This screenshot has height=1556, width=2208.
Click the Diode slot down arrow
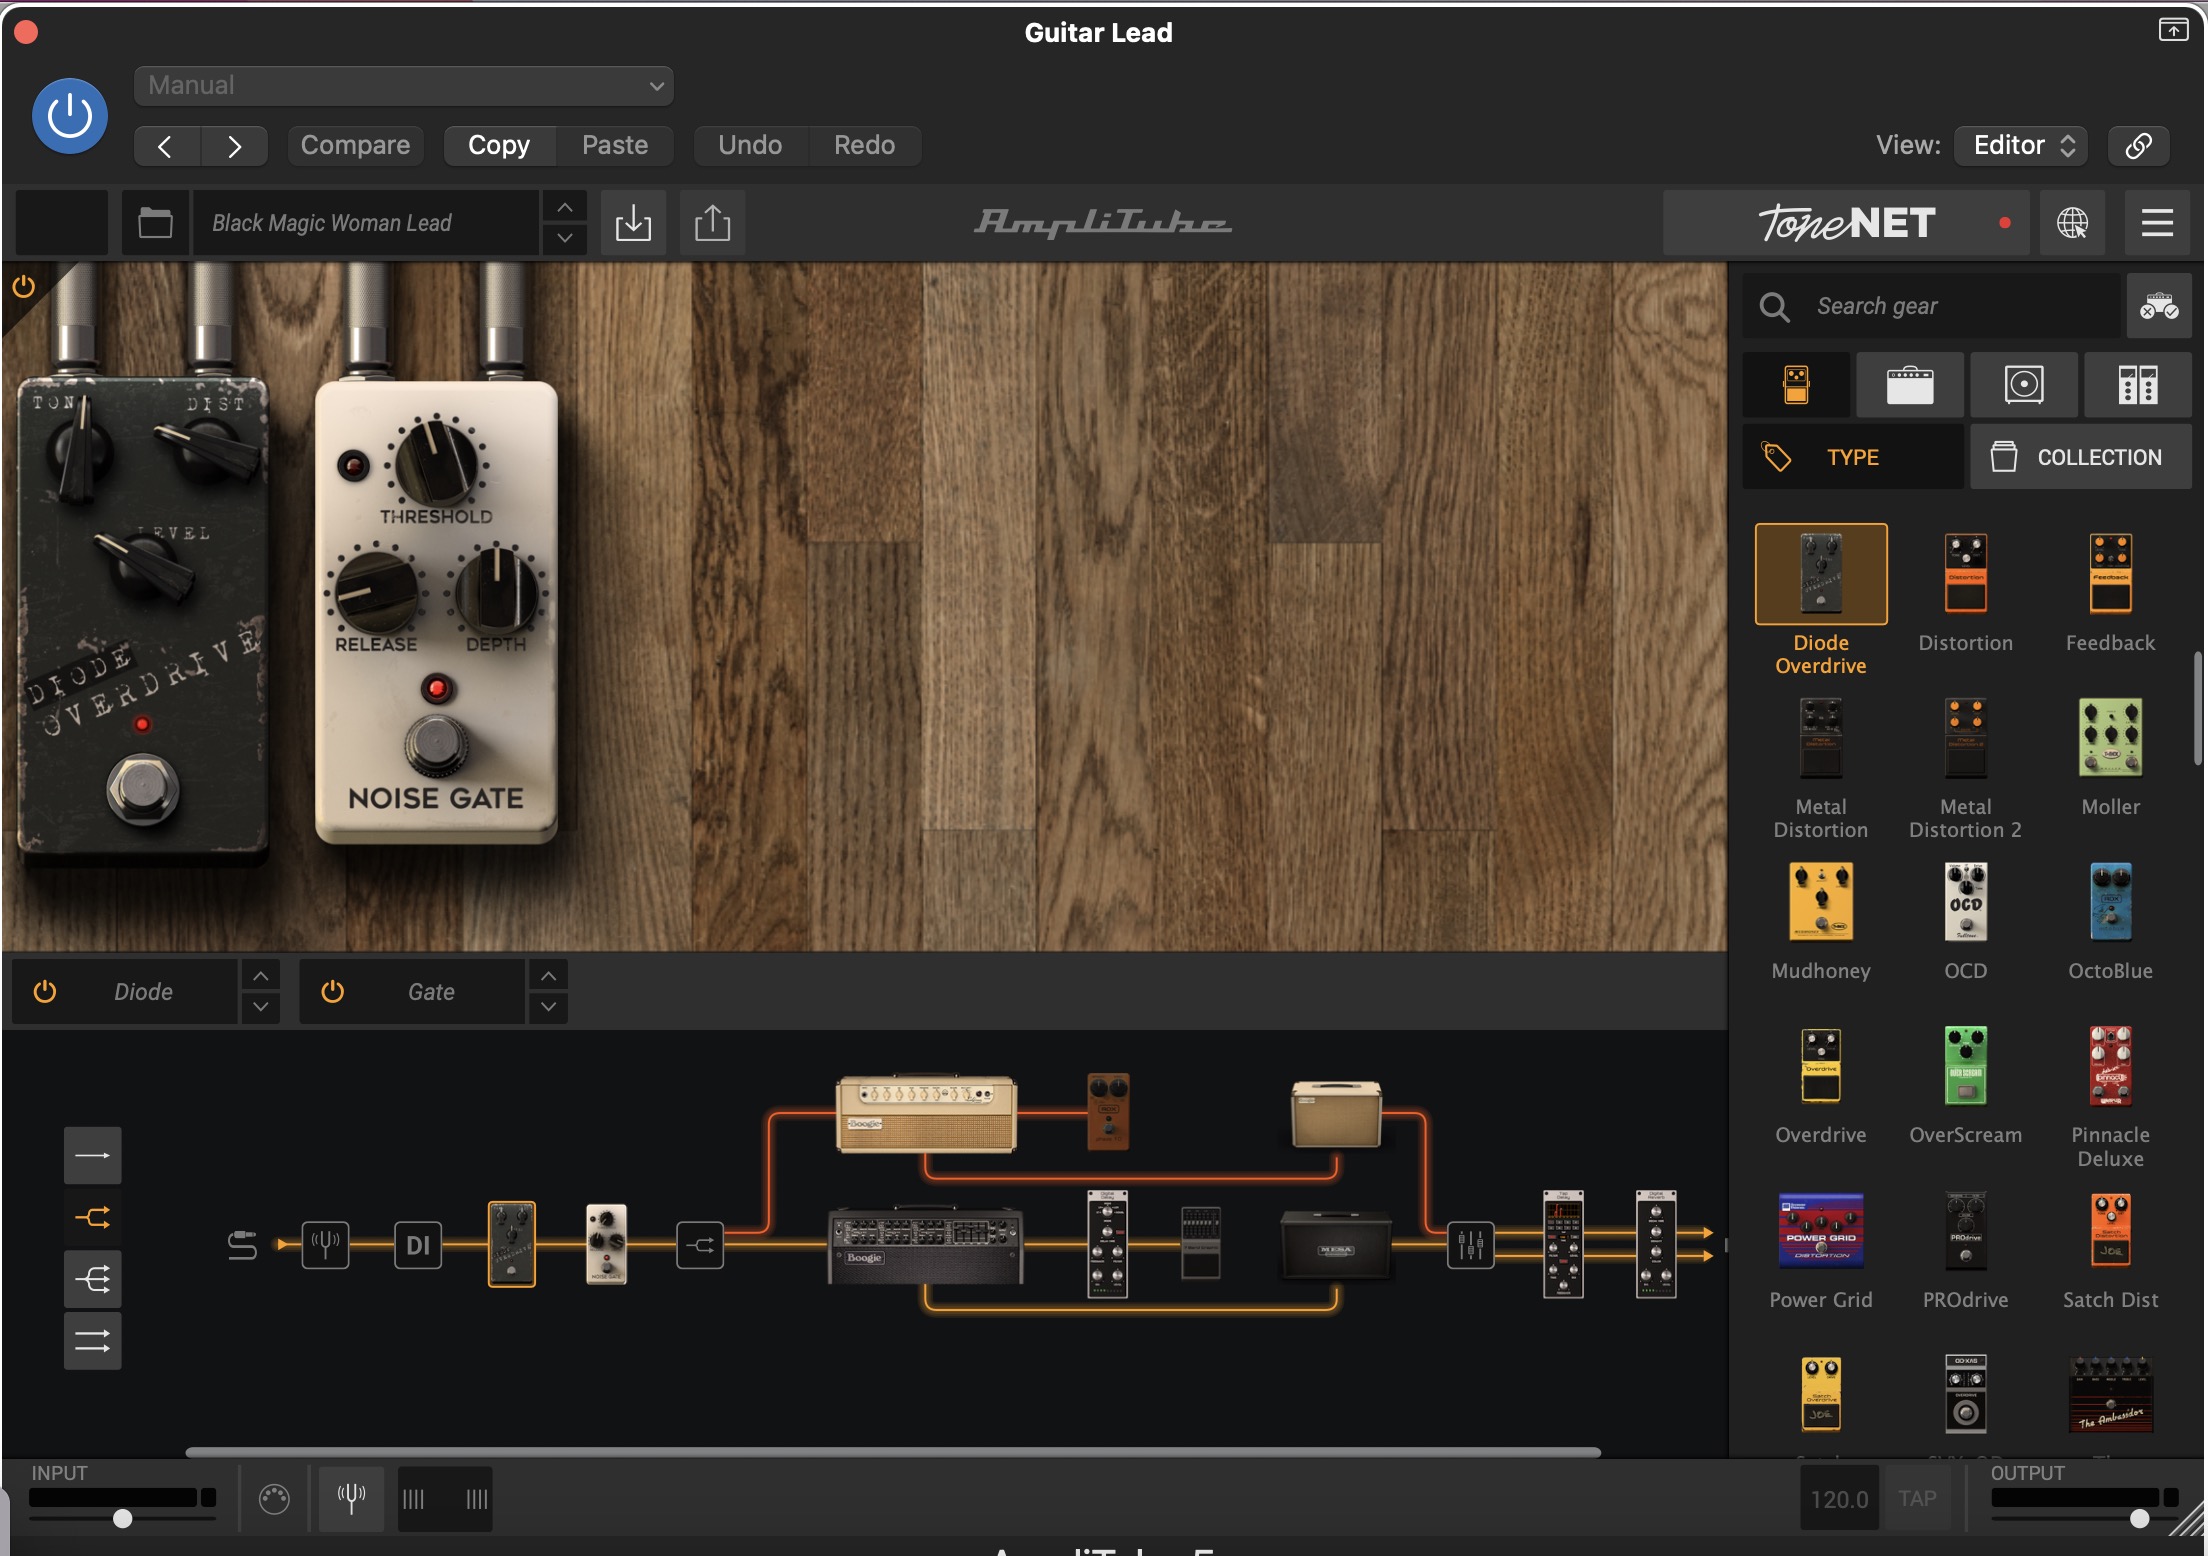260,1008
